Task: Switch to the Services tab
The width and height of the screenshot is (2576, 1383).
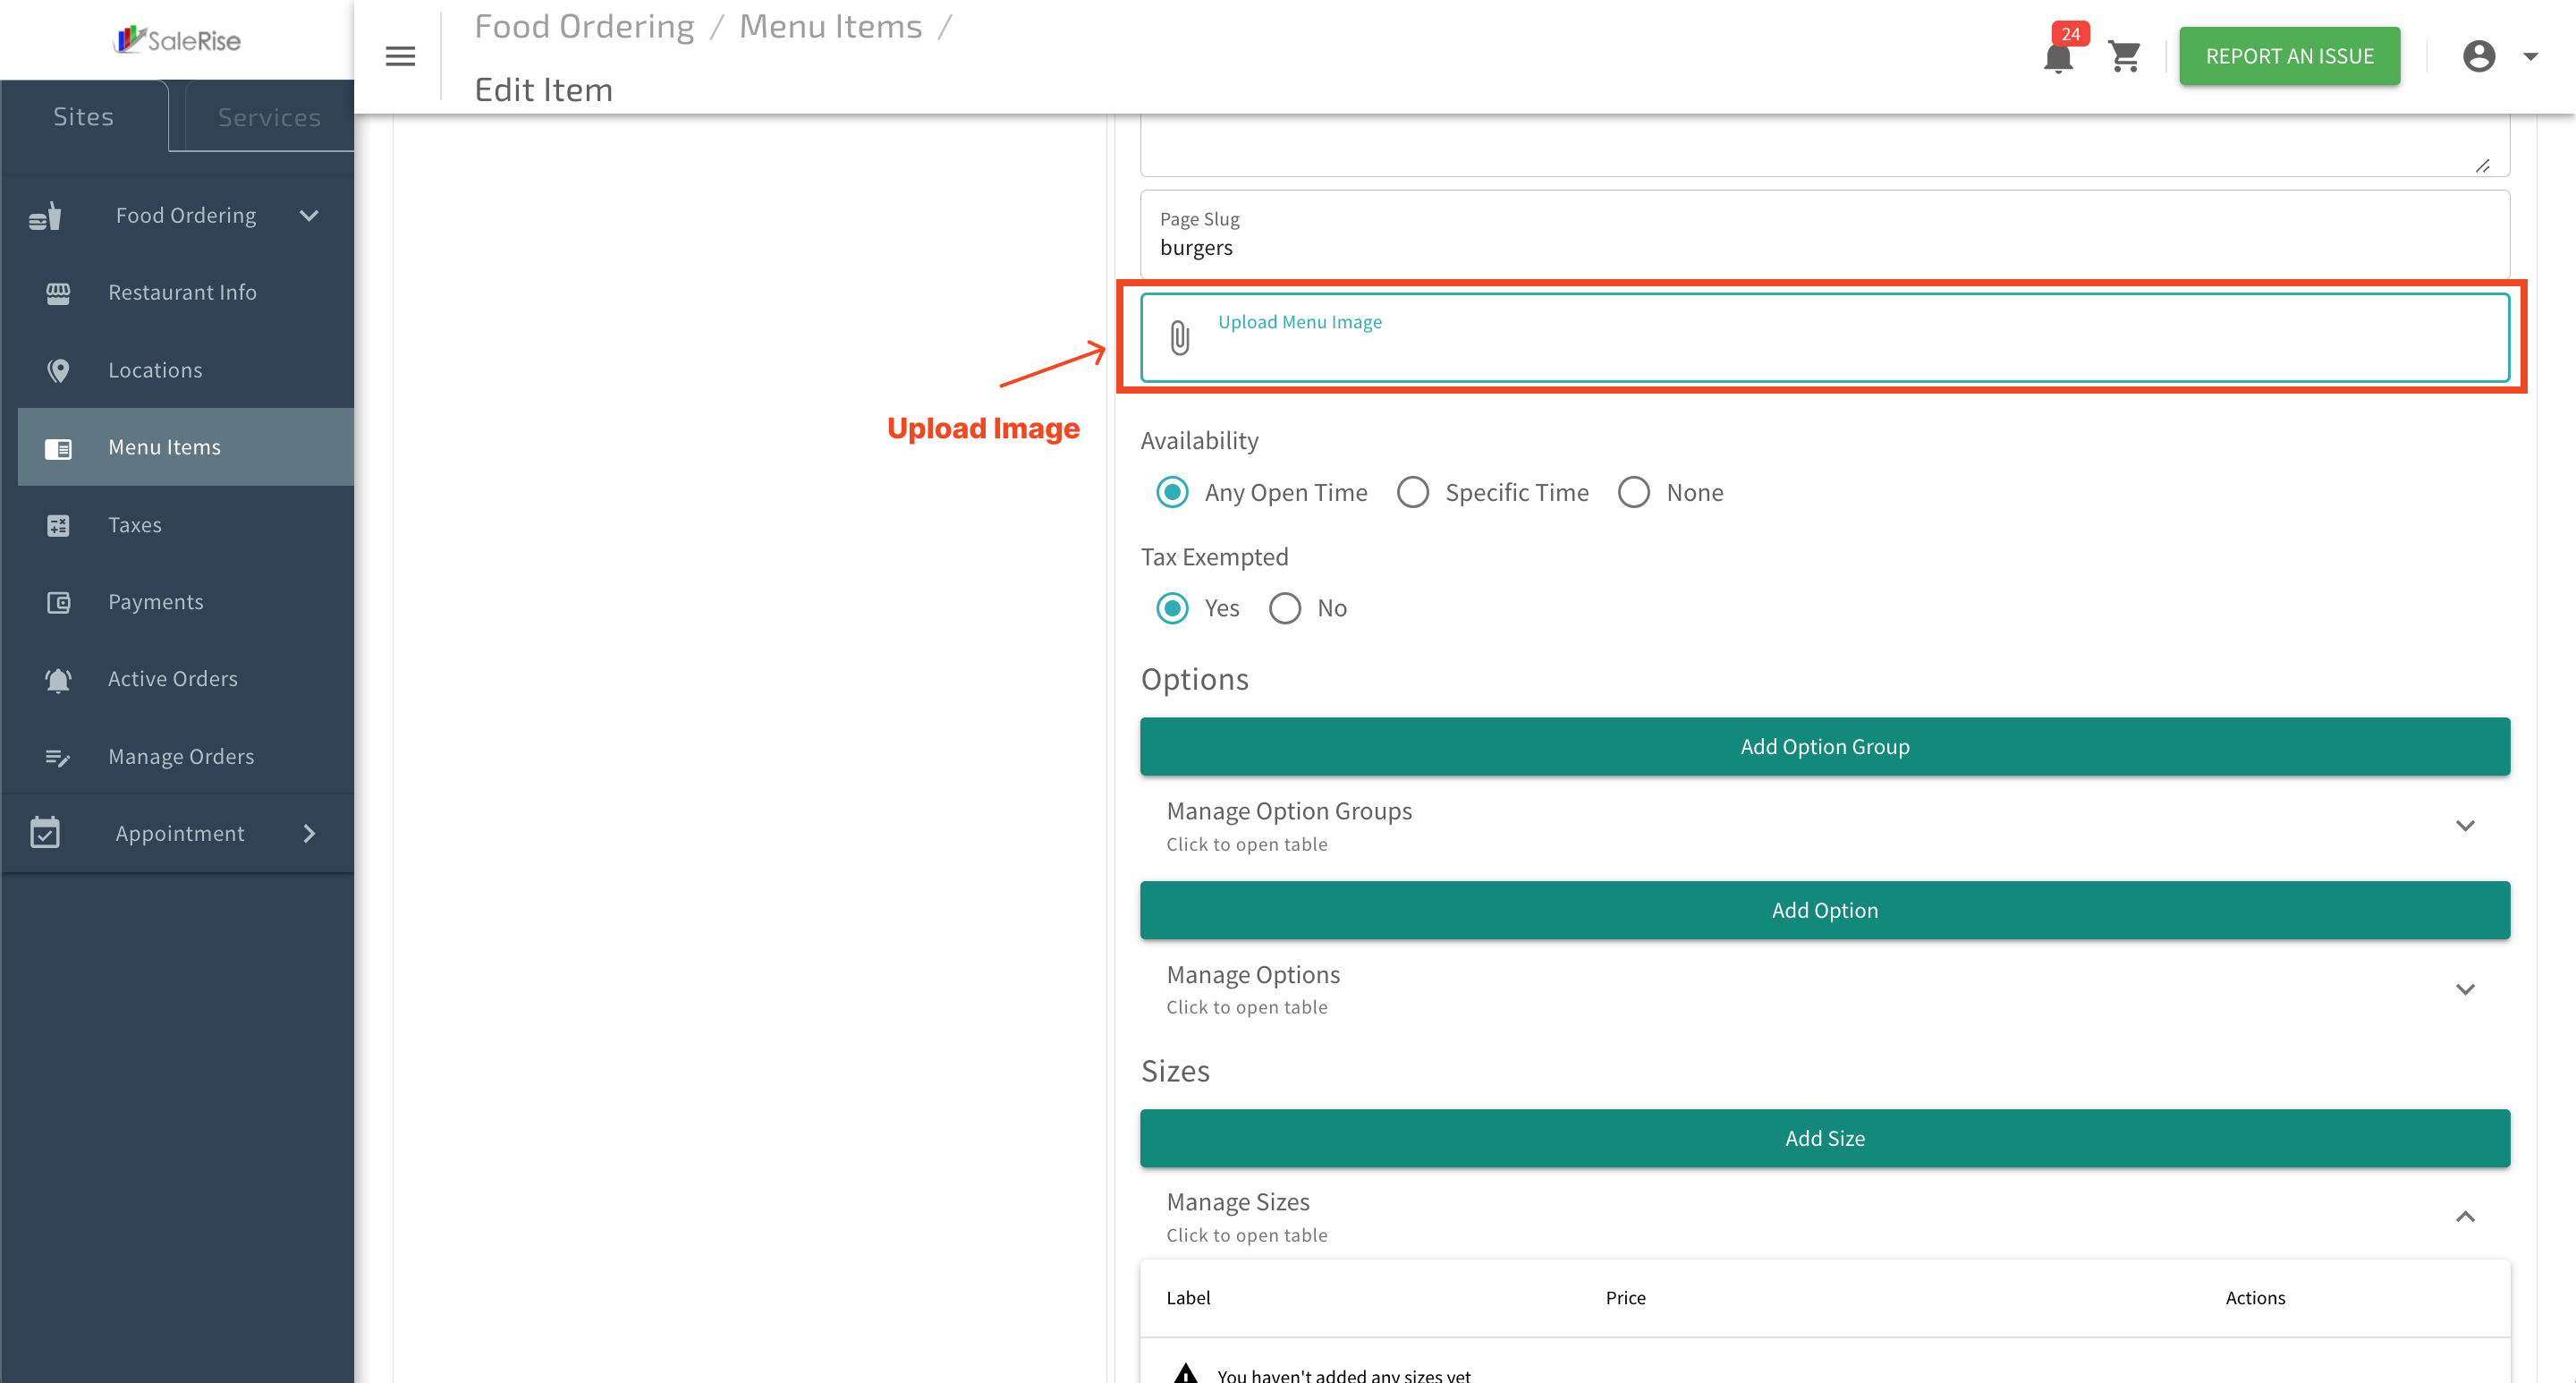Action: pyautogui.click(x=269, y=117)
